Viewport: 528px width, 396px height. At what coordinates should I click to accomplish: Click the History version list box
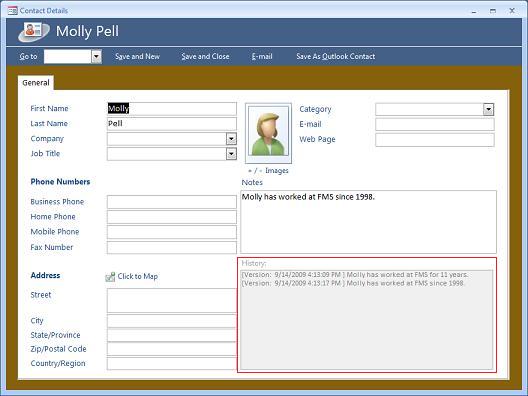tap(367, 320)
